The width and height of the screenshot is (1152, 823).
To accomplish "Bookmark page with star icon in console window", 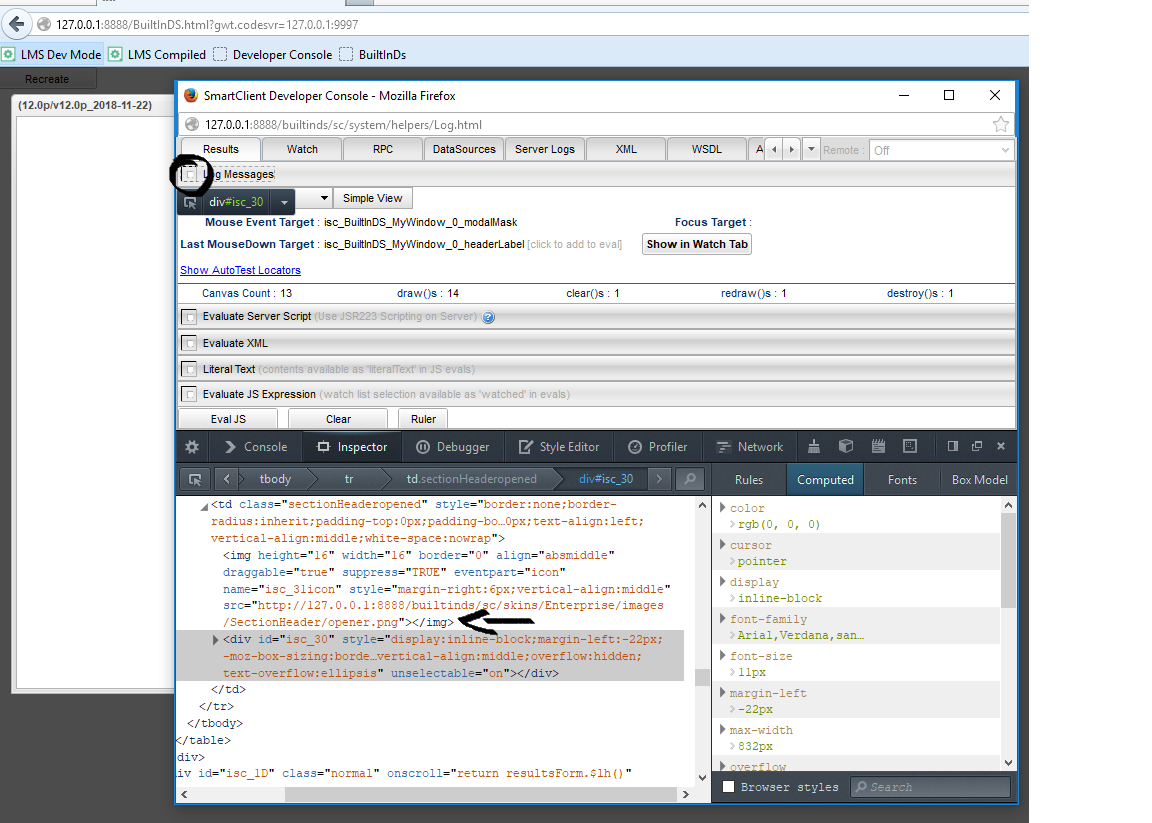I will tap(1000, 124).
